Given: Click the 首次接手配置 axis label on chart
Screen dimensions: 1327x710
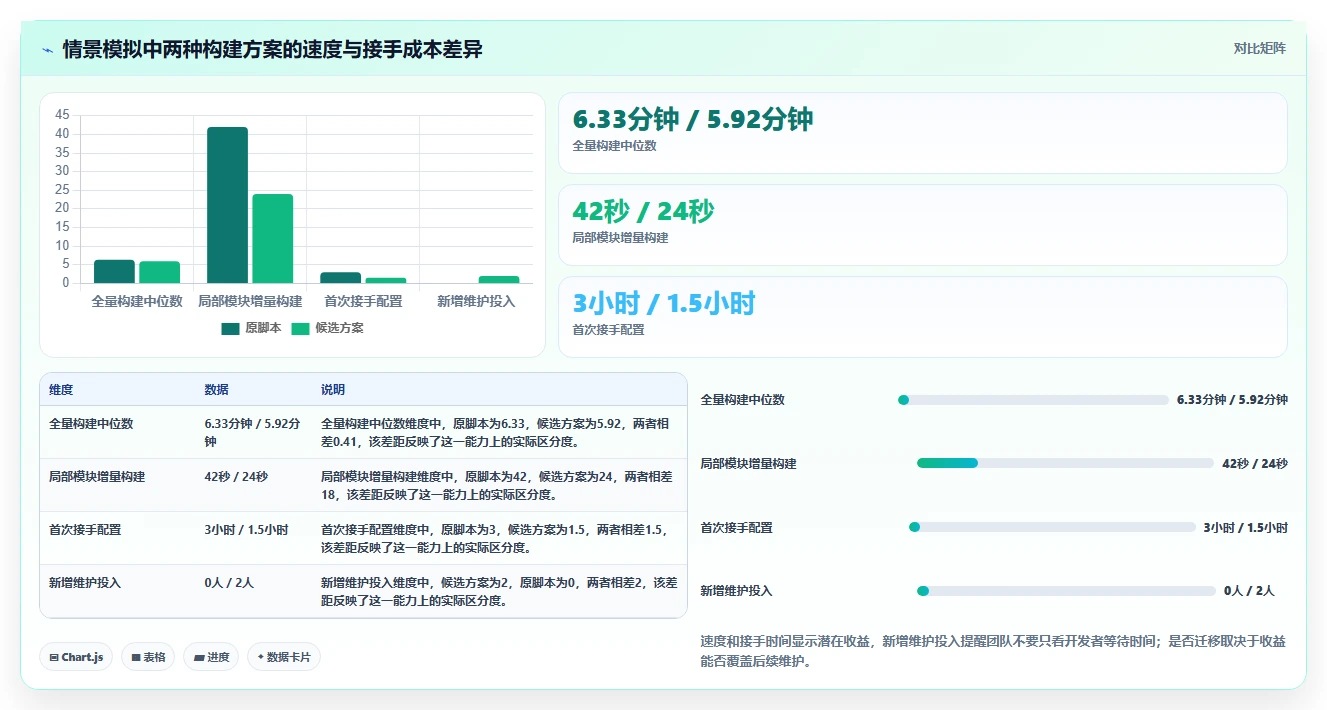Looking at the screenshot, I should pos(363,301).
